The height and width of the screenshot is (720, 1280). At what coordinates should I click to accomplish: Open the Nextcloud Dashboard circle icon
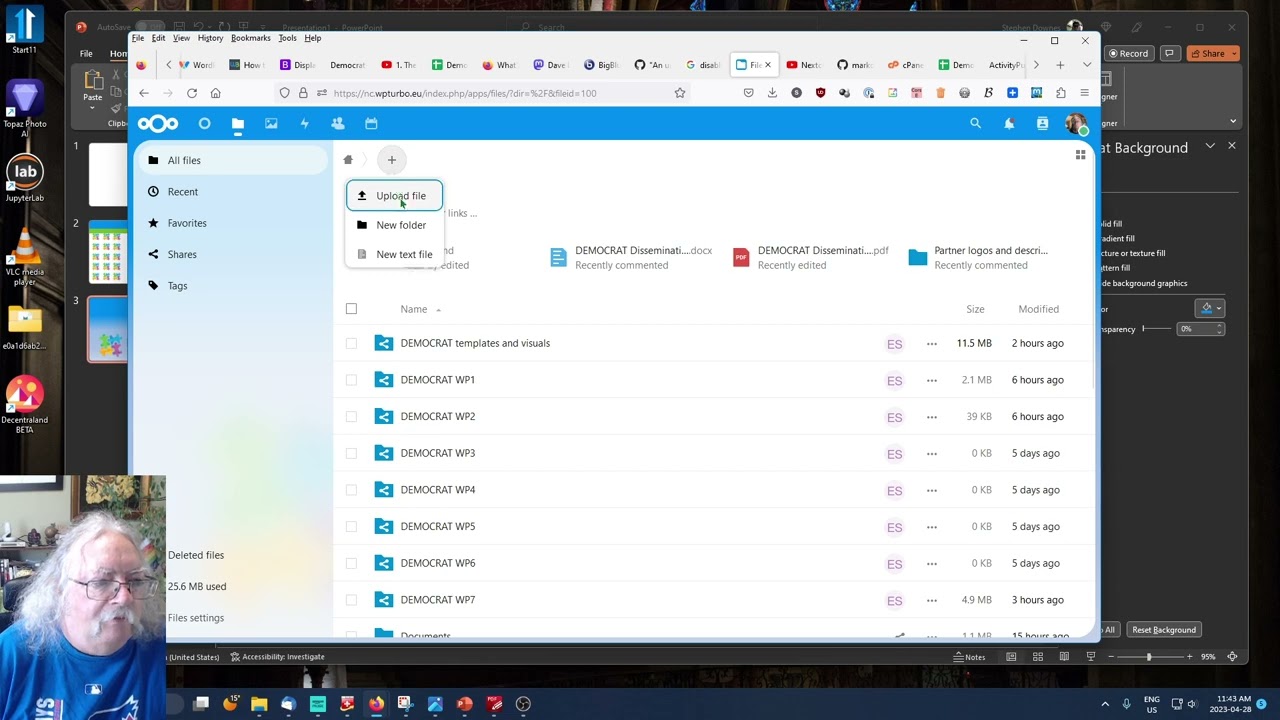(x=204, y=124)
